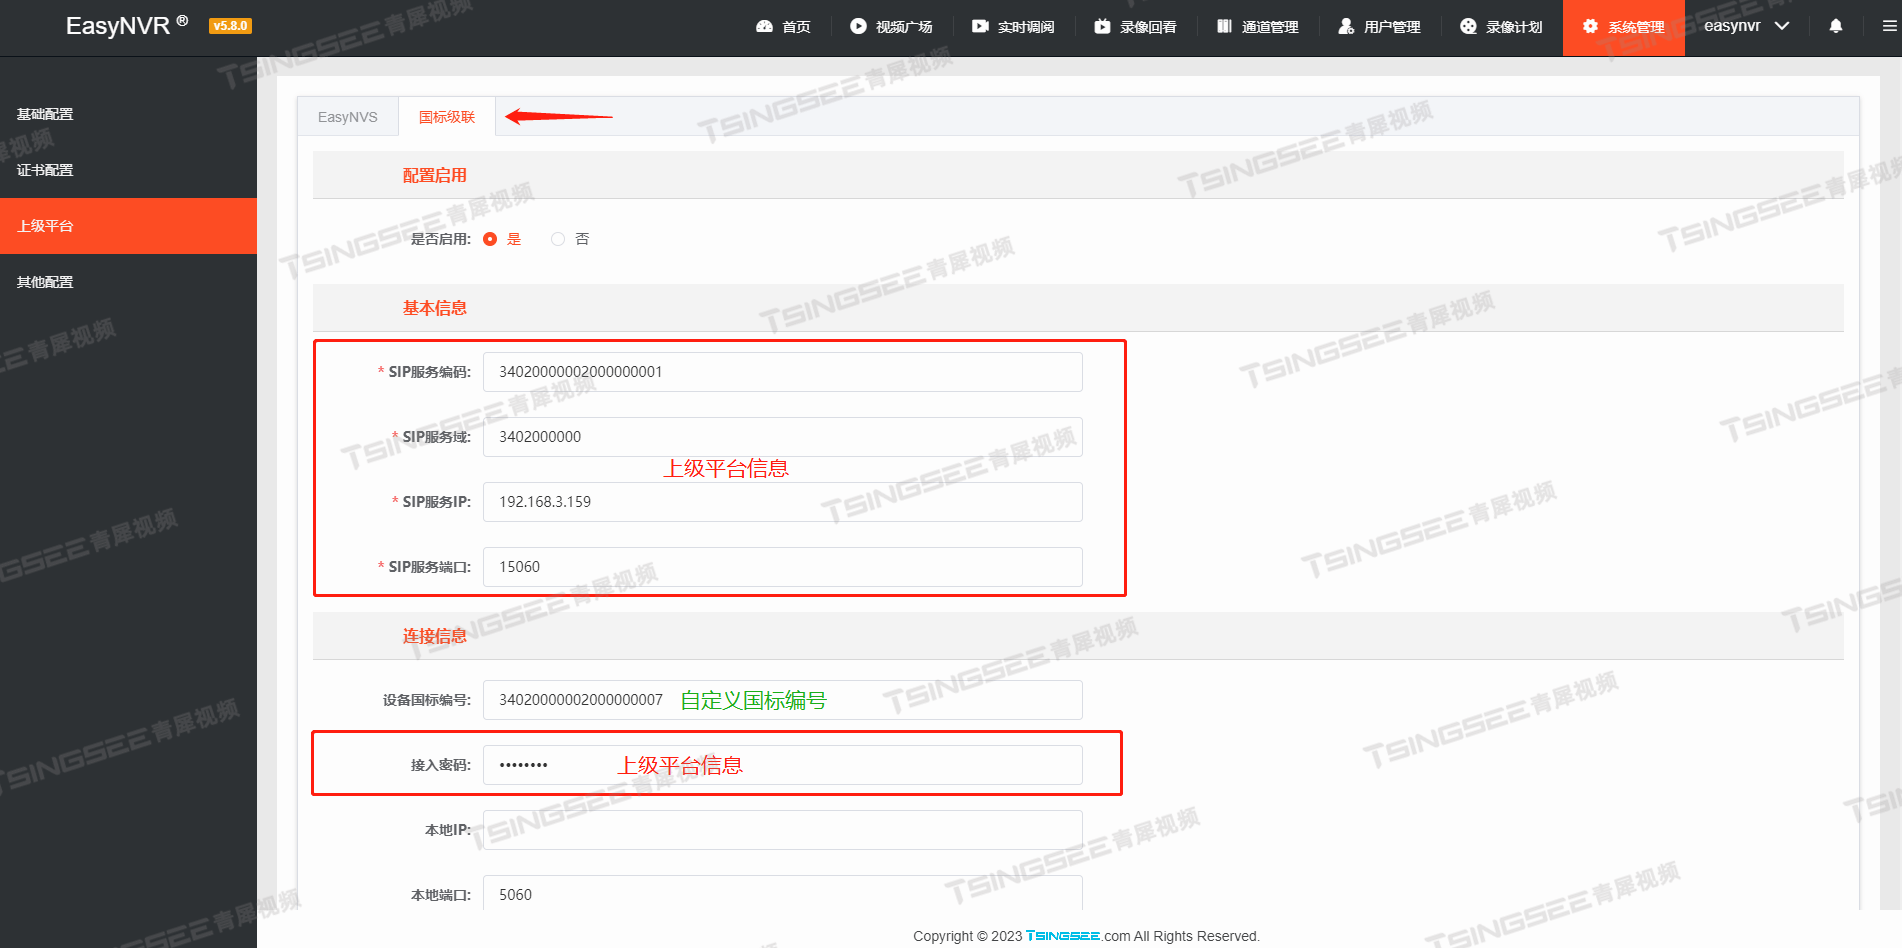
Task: Click the 通道管理 channel icon
Action: pos(1224,27)
